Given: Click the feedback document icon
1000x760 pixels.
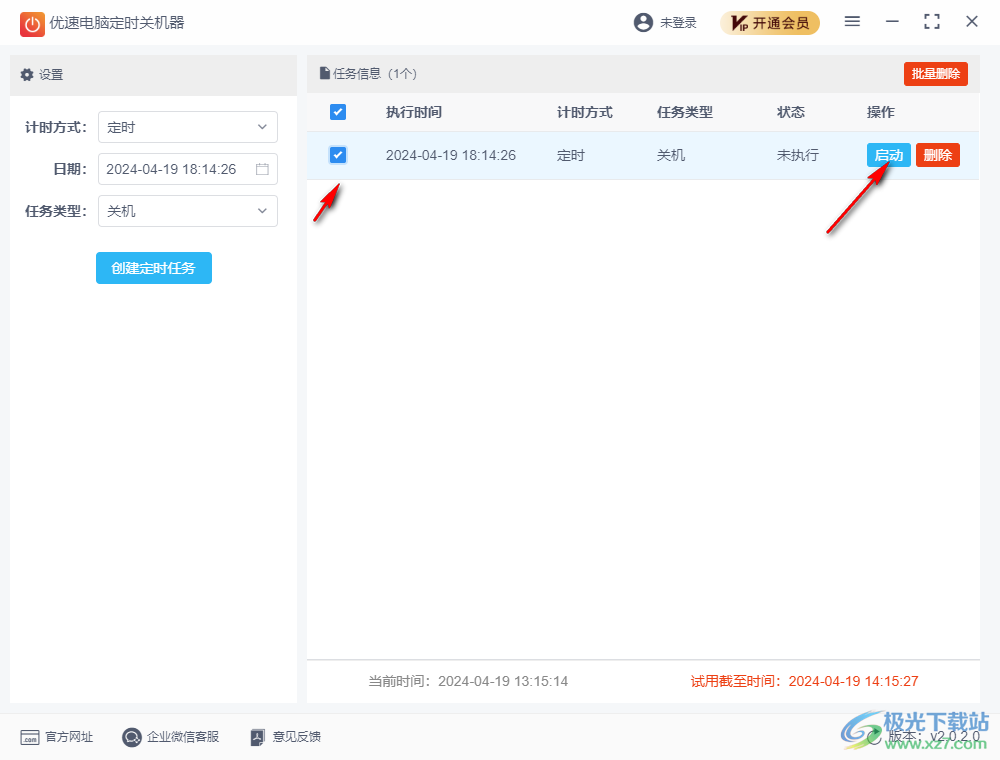Looking at the screenshot, I should pos(258,737).
